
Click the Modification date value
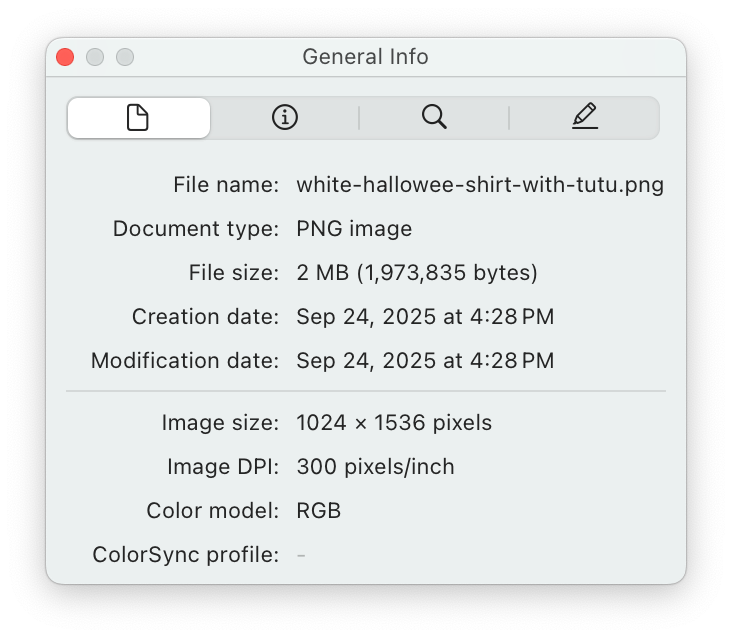click(425, 361)
